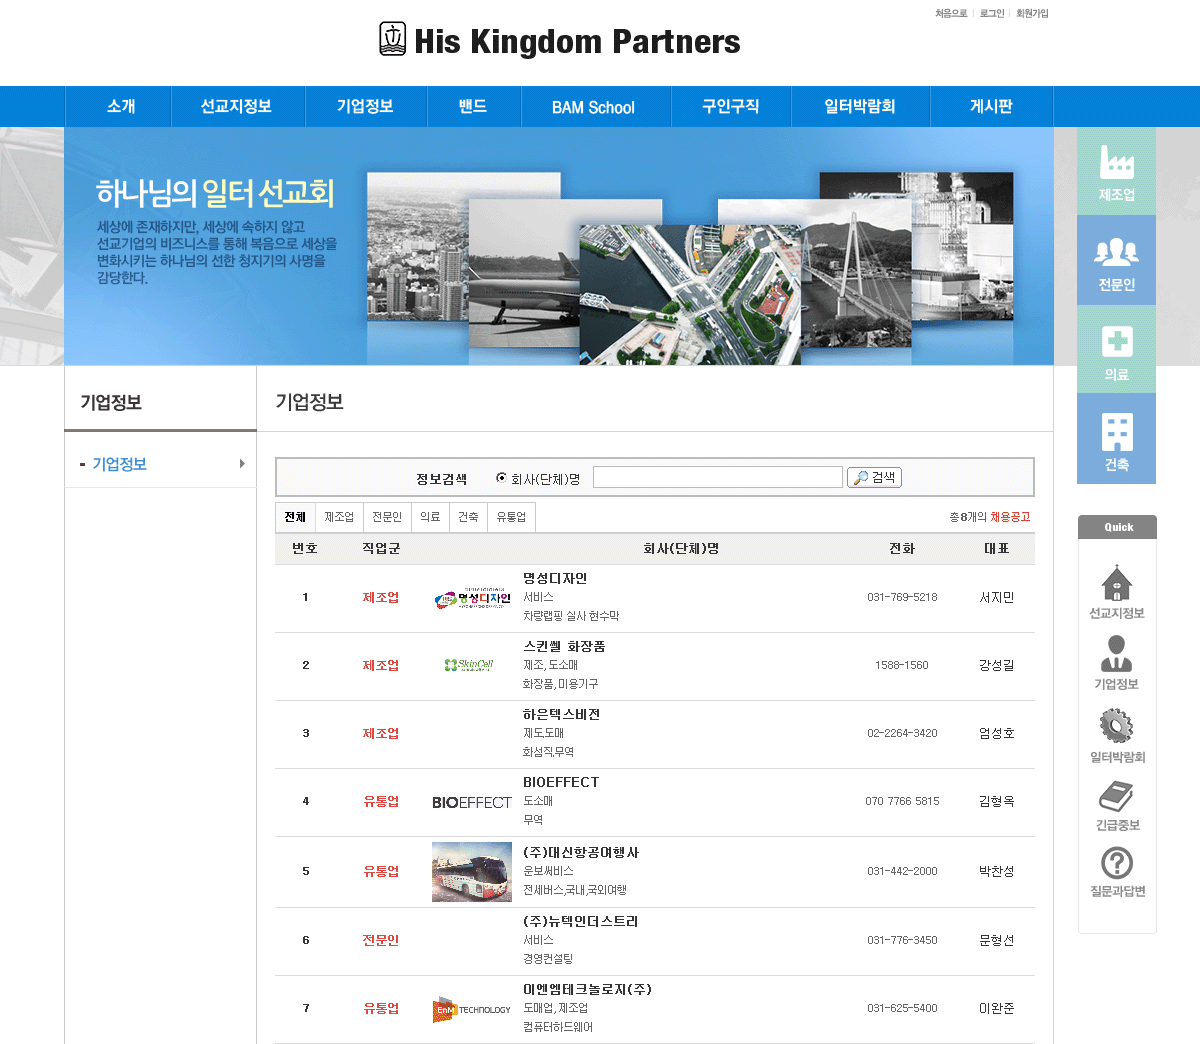Click phone number 031-776-3450
The width and height of the screenshot is (1200, 1044).
coord(902,941)
